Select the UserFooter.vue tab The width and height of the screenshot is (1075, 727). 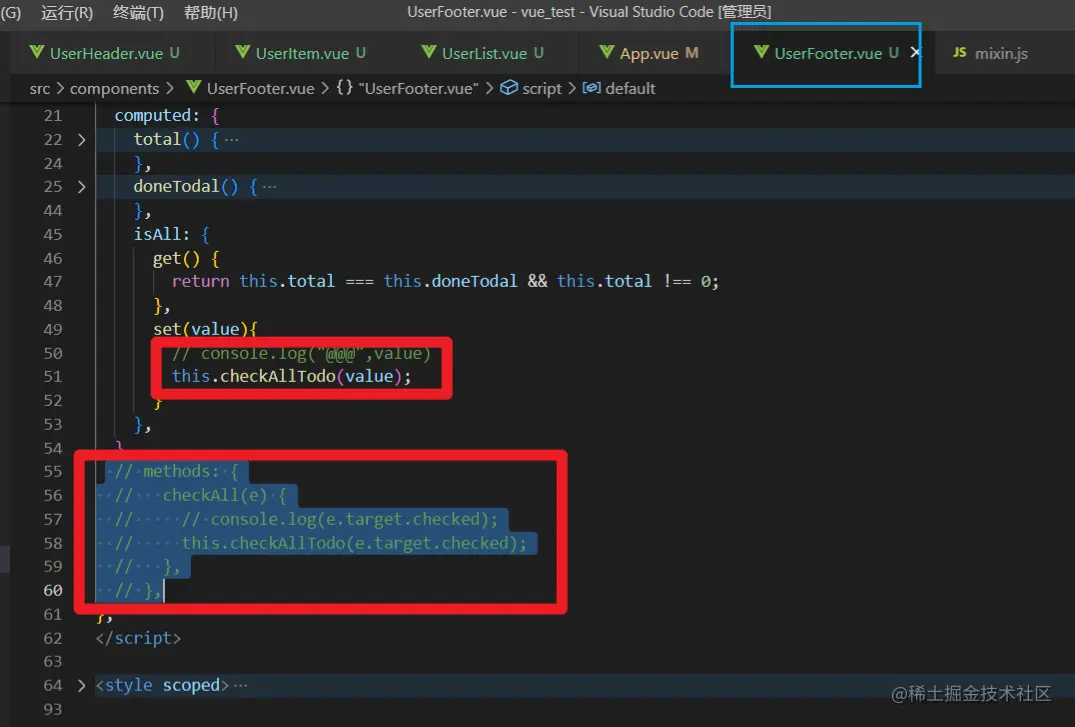click(828, 53)
